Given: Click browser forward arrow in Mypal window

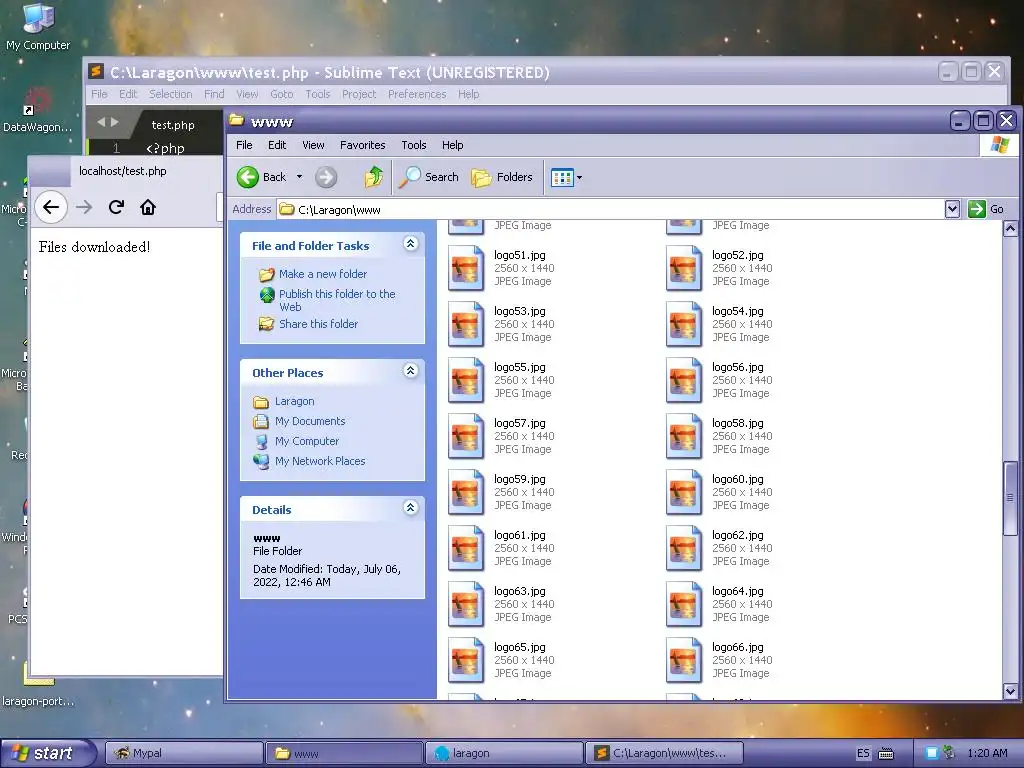Looking at the screenshot, I should [x=84, y=208].
